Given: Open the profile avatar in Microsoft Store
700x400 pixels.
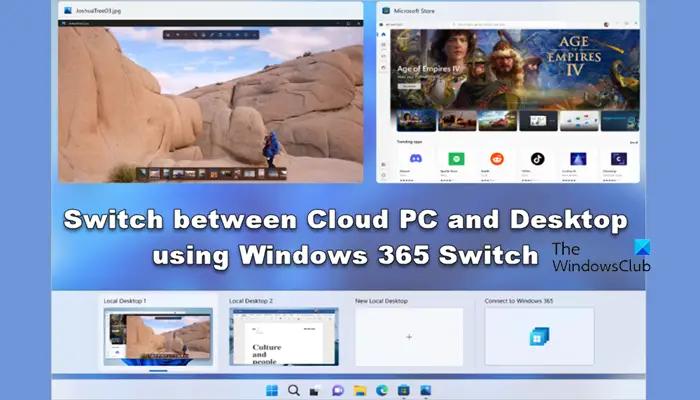Looking at the screenshot, I should tap(606, 24).
